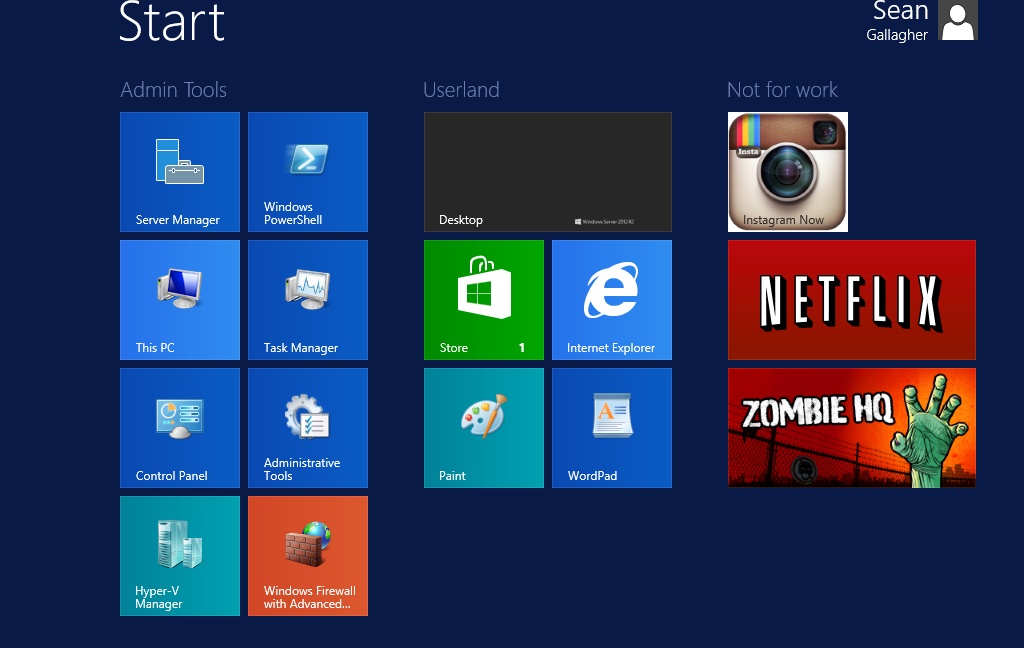
Task: Play Zombie HQ
Action: [851, 428]
